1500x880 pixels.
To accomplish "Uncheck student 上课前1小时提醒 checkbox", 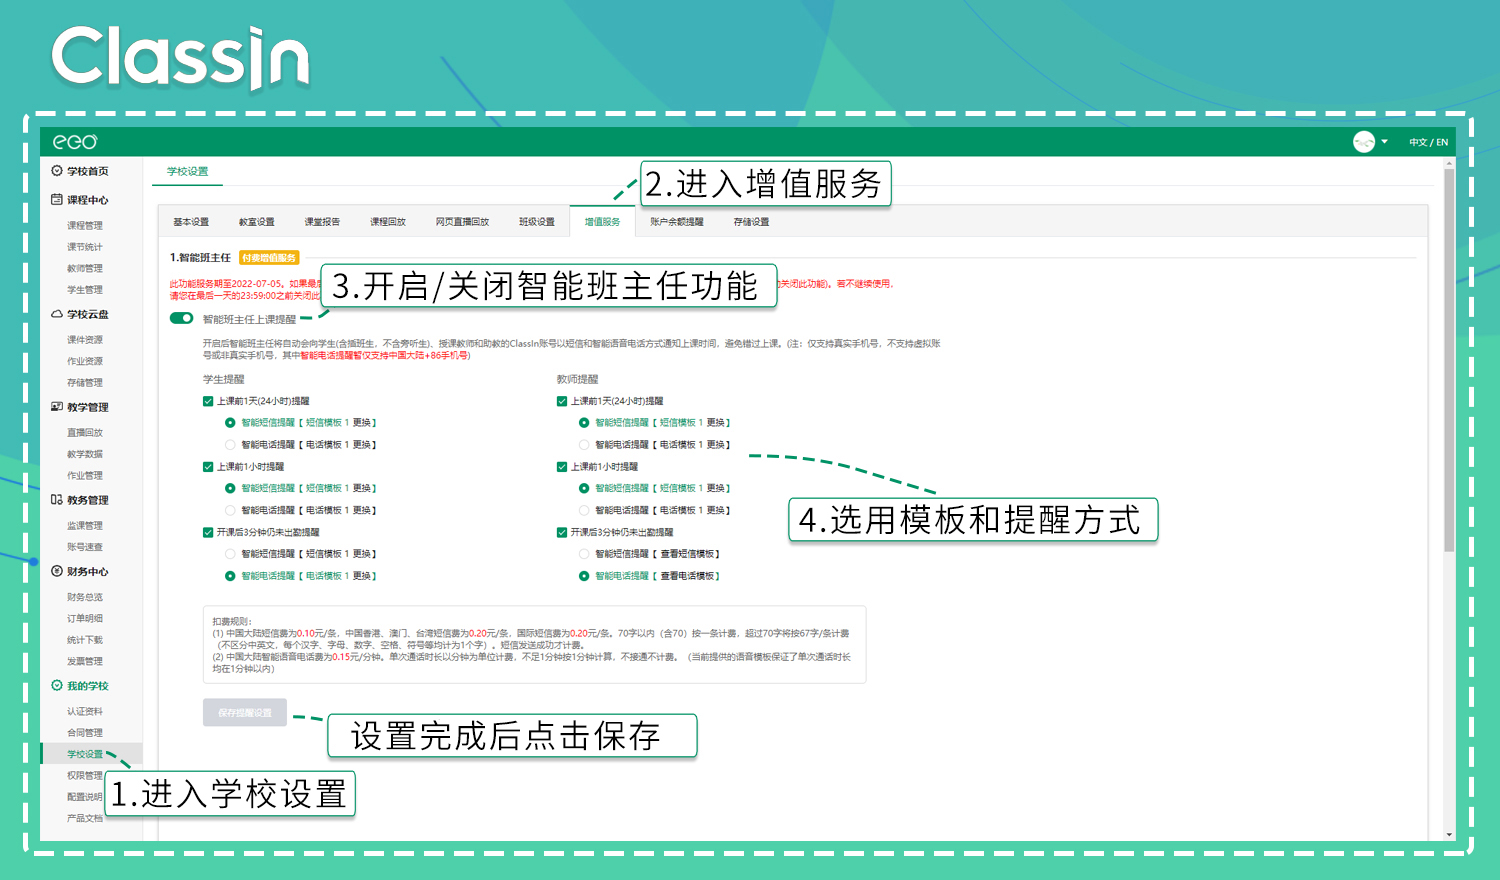I will coord(208,467).
